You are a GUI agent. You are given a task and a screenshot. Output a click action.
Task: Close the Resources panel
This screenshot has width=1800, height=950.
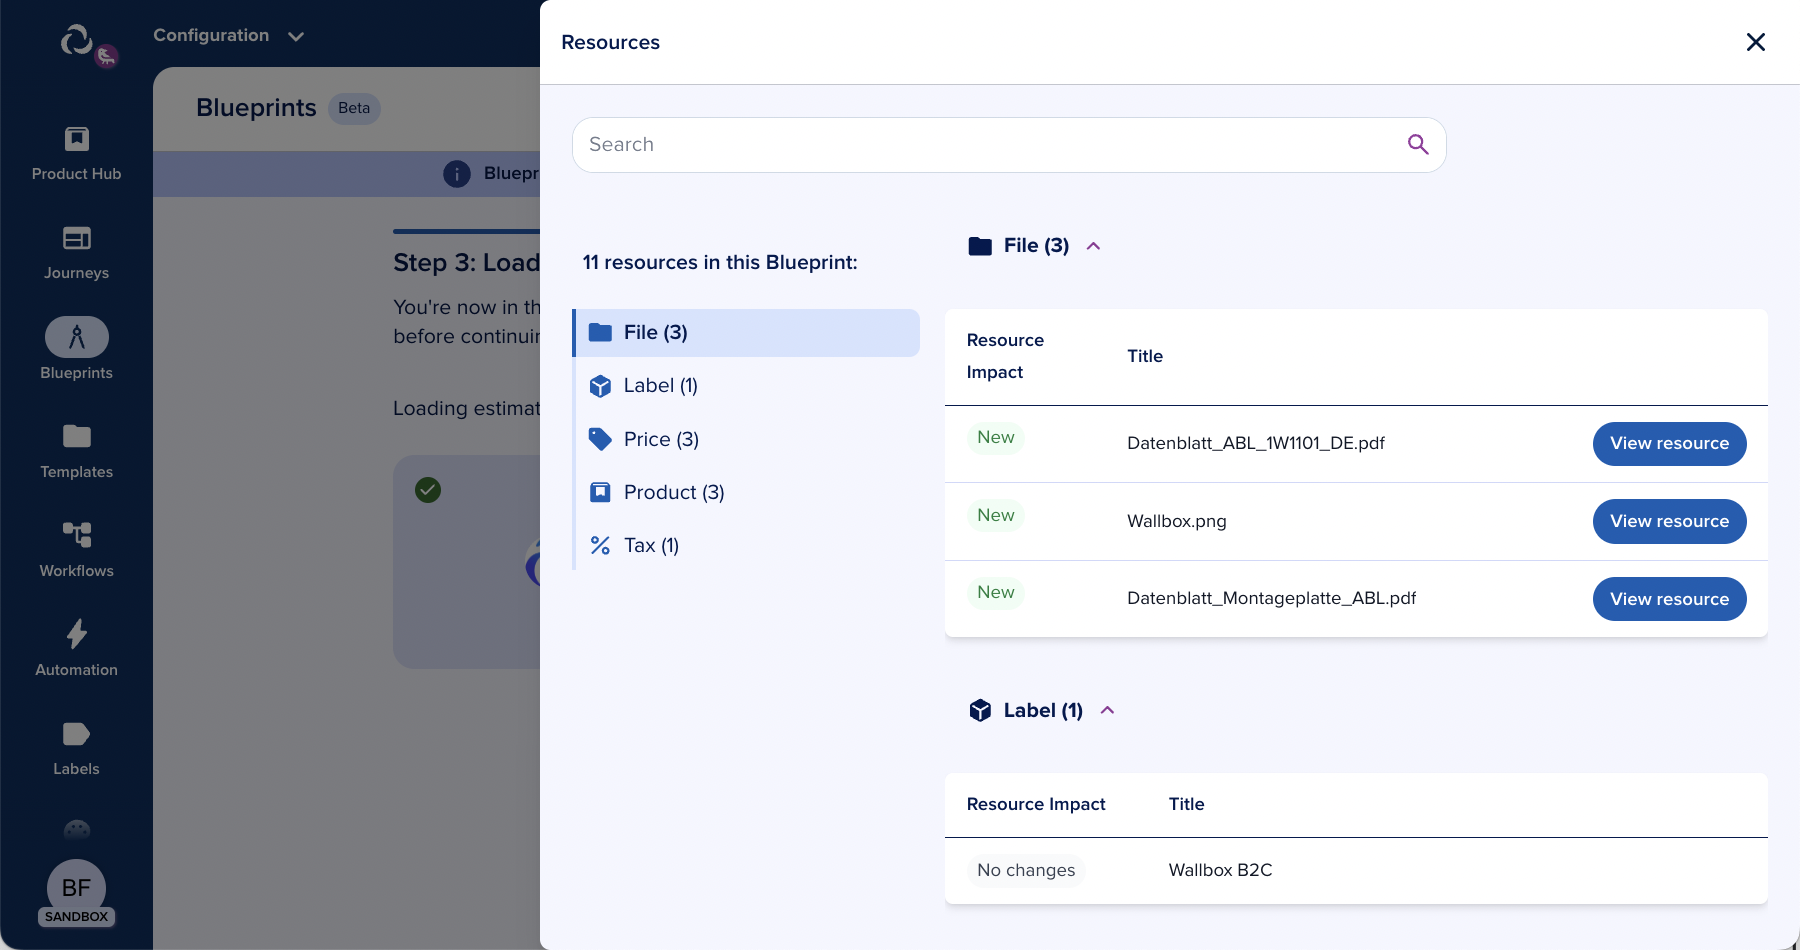[x=1755, y=42]
